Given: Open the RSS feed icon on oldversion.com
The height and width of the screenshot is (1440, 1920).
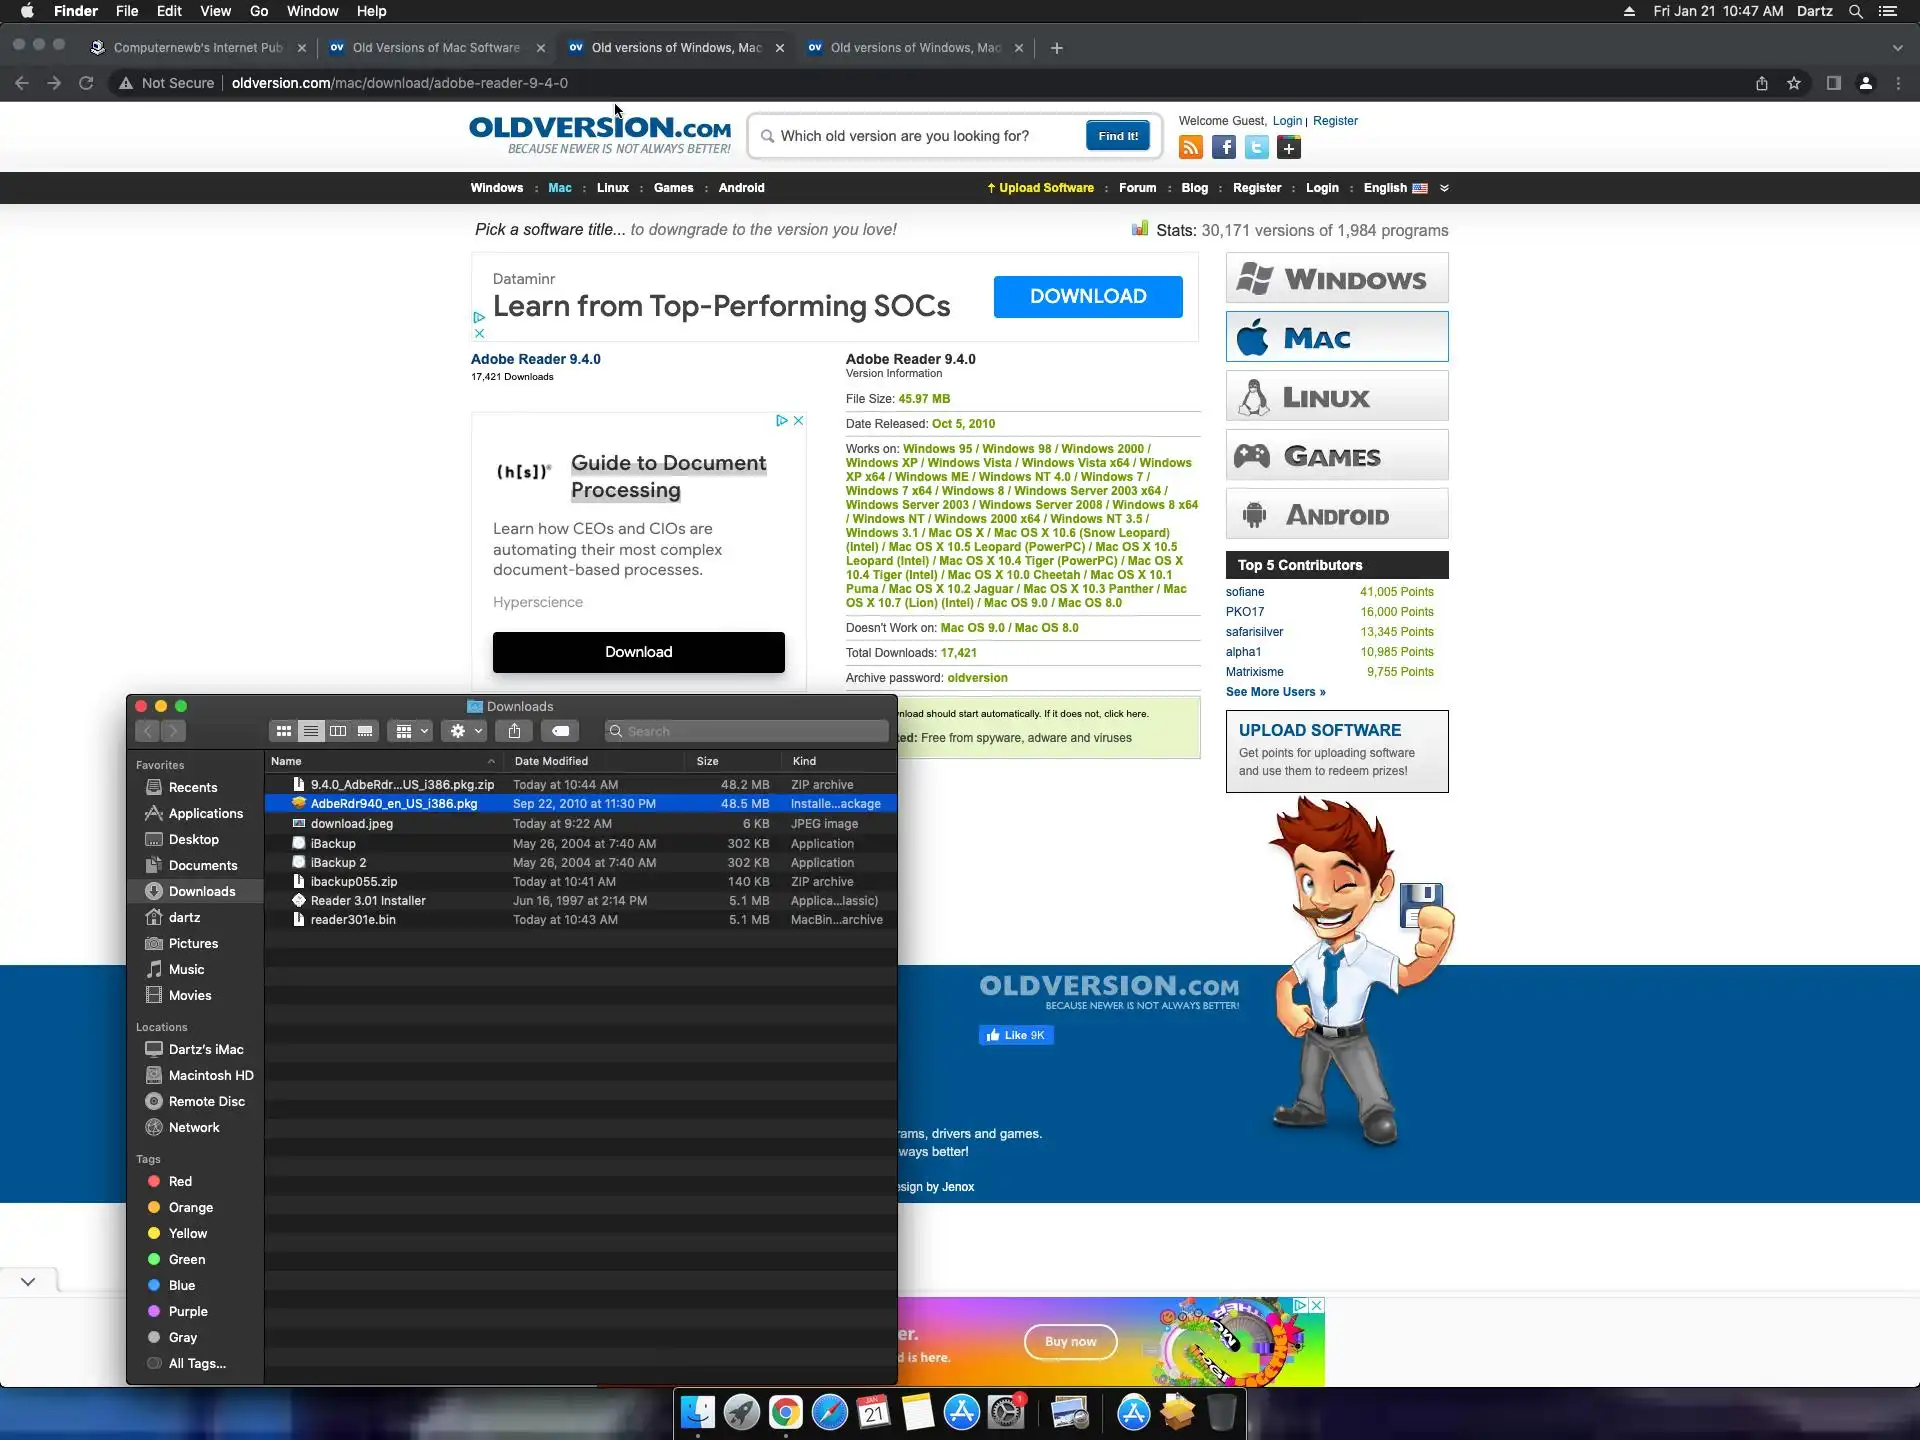Looking at the screenshot, I should [x=1190, y=148].
